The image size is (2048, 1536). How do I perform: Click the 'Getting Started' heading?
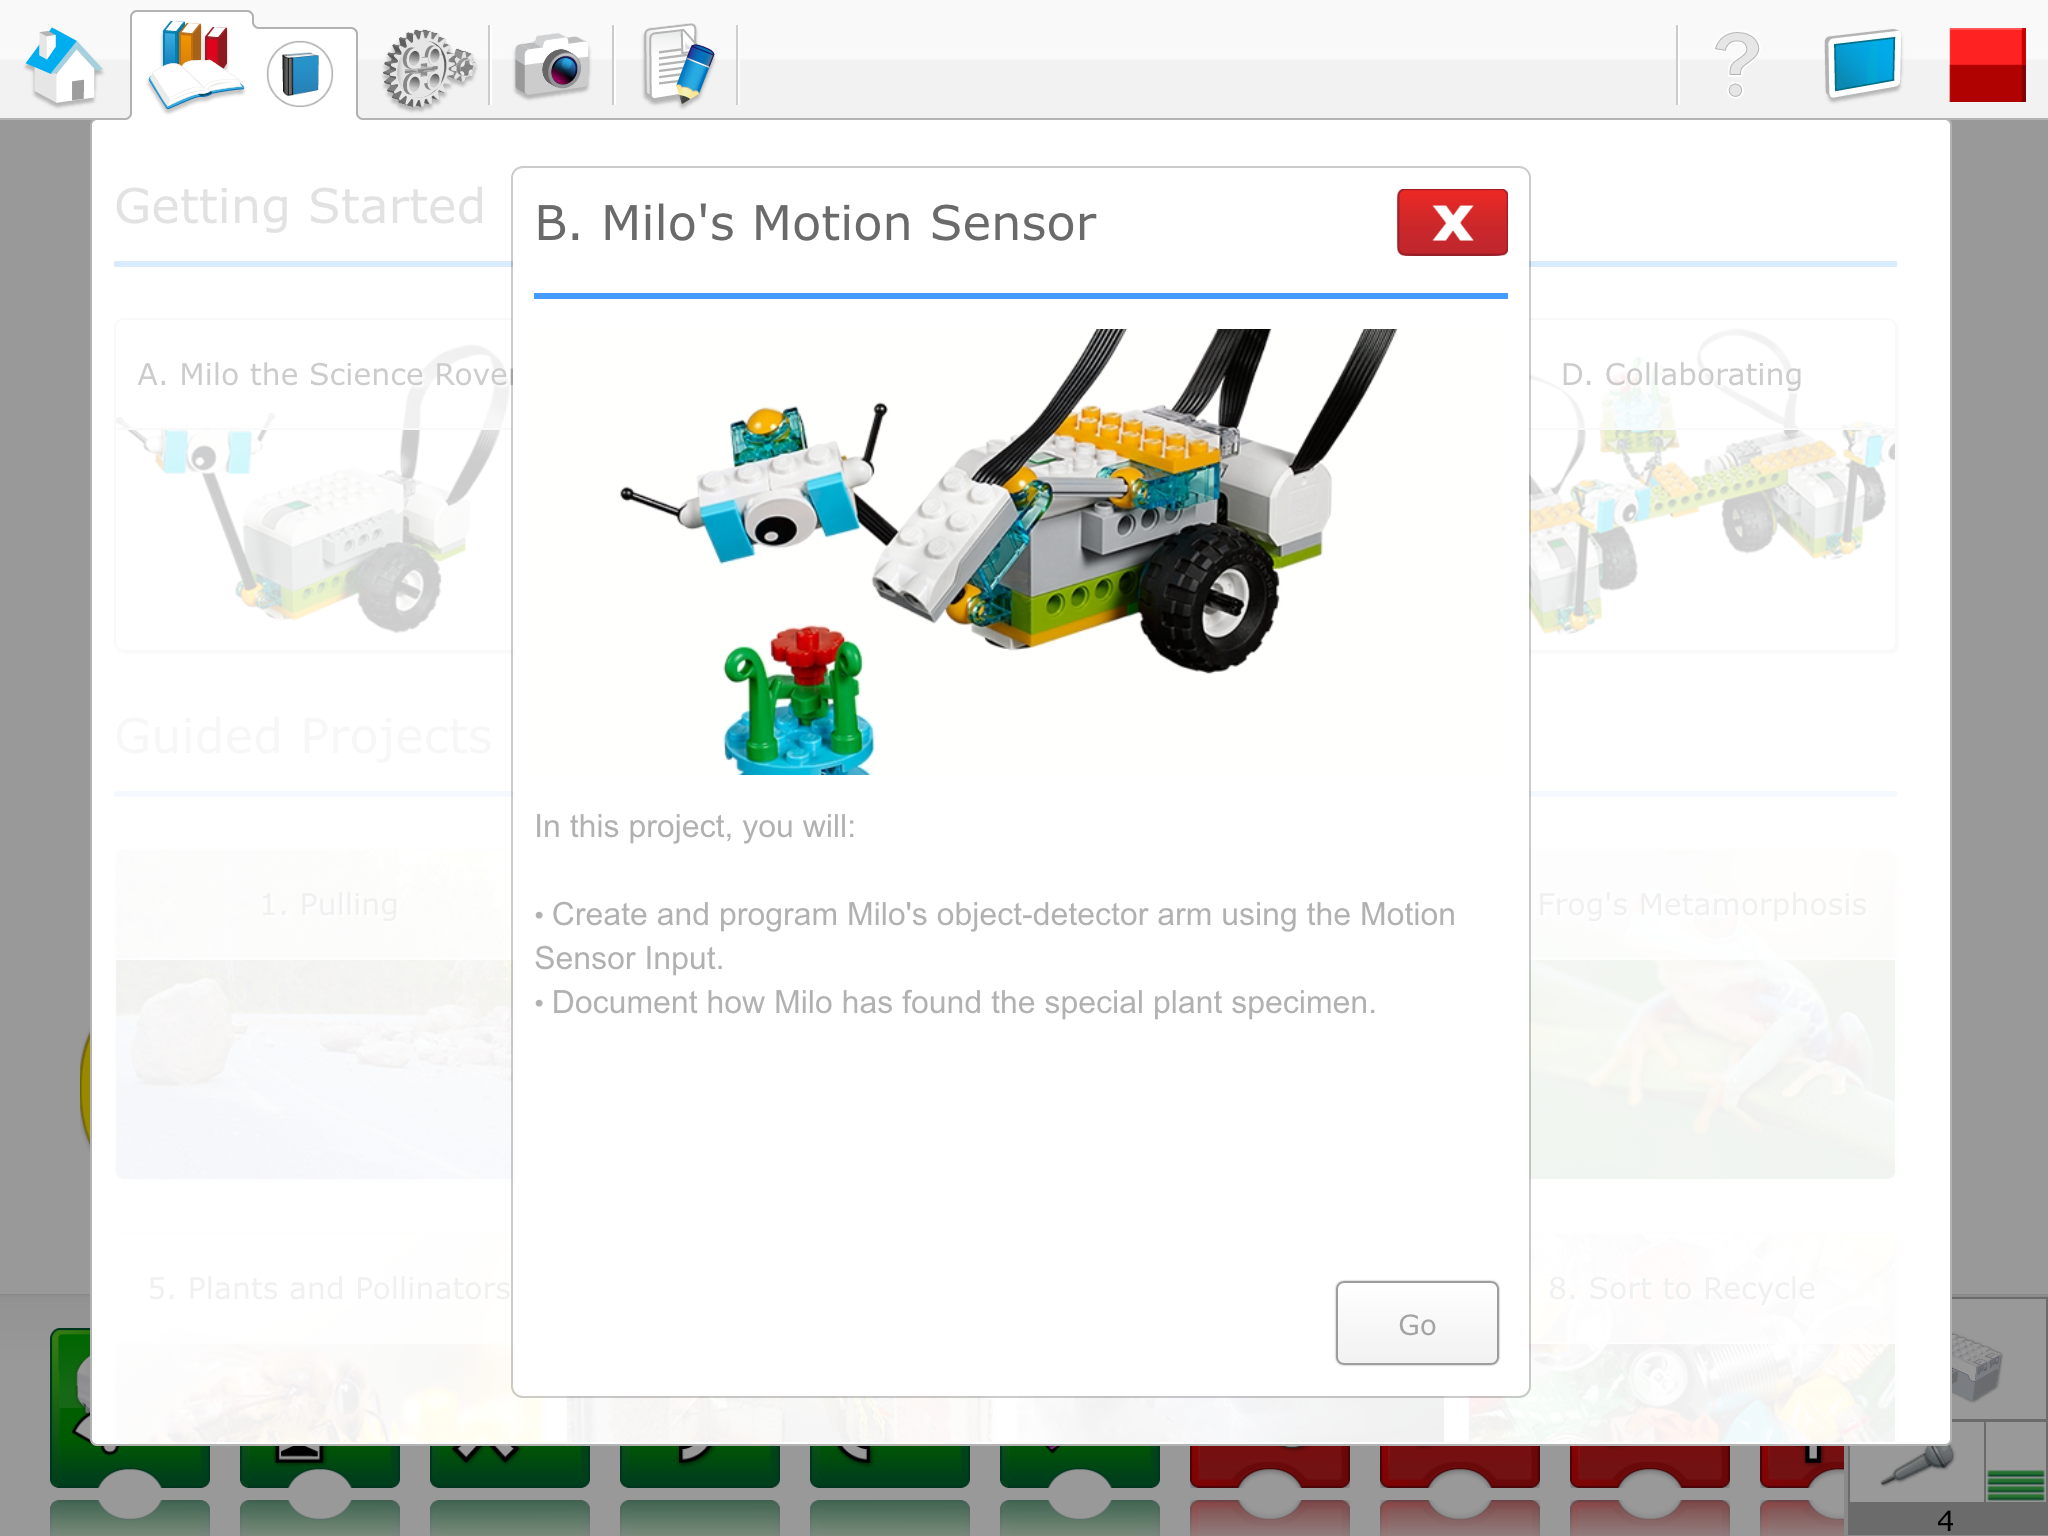click(x=300, y=207)
